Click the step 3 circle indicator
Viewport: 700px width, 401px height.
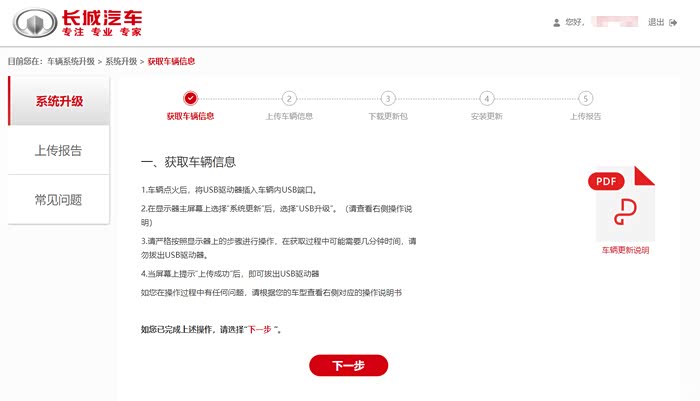[388, 98]
